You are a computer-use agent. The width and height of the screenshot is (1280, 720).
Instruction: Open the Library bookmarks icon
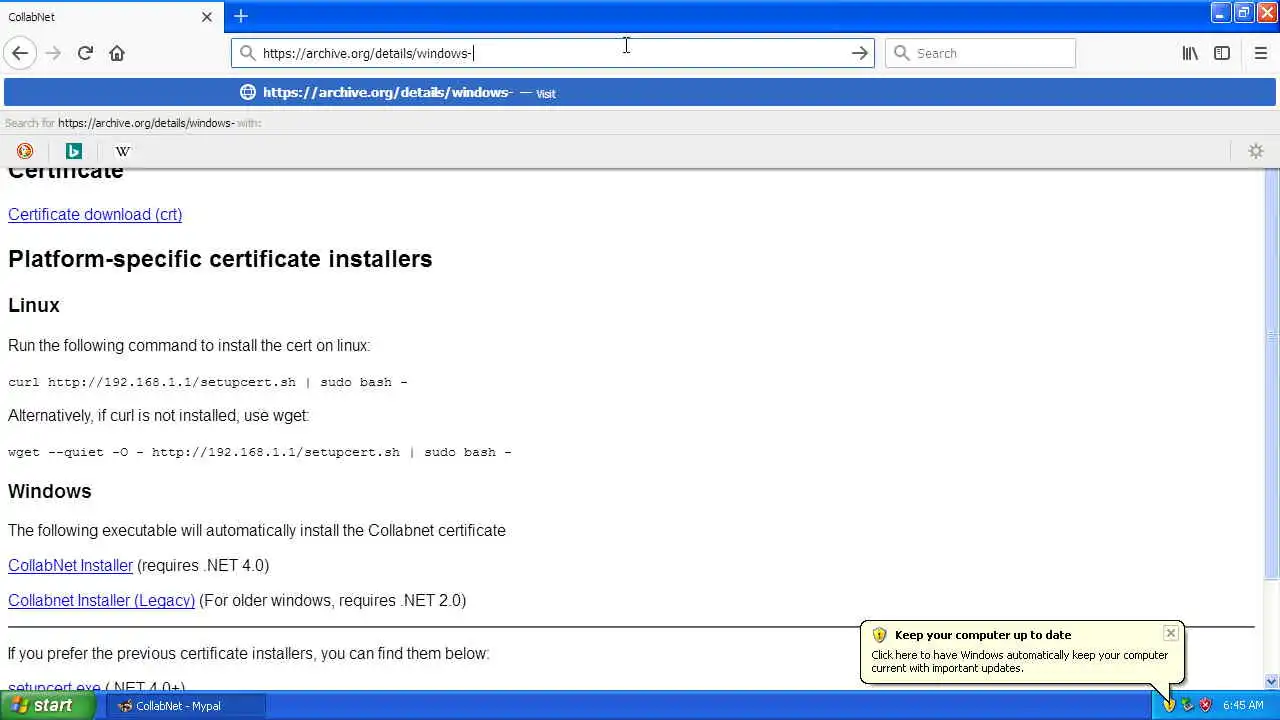pyautogui.click(x=1190, y=53)
